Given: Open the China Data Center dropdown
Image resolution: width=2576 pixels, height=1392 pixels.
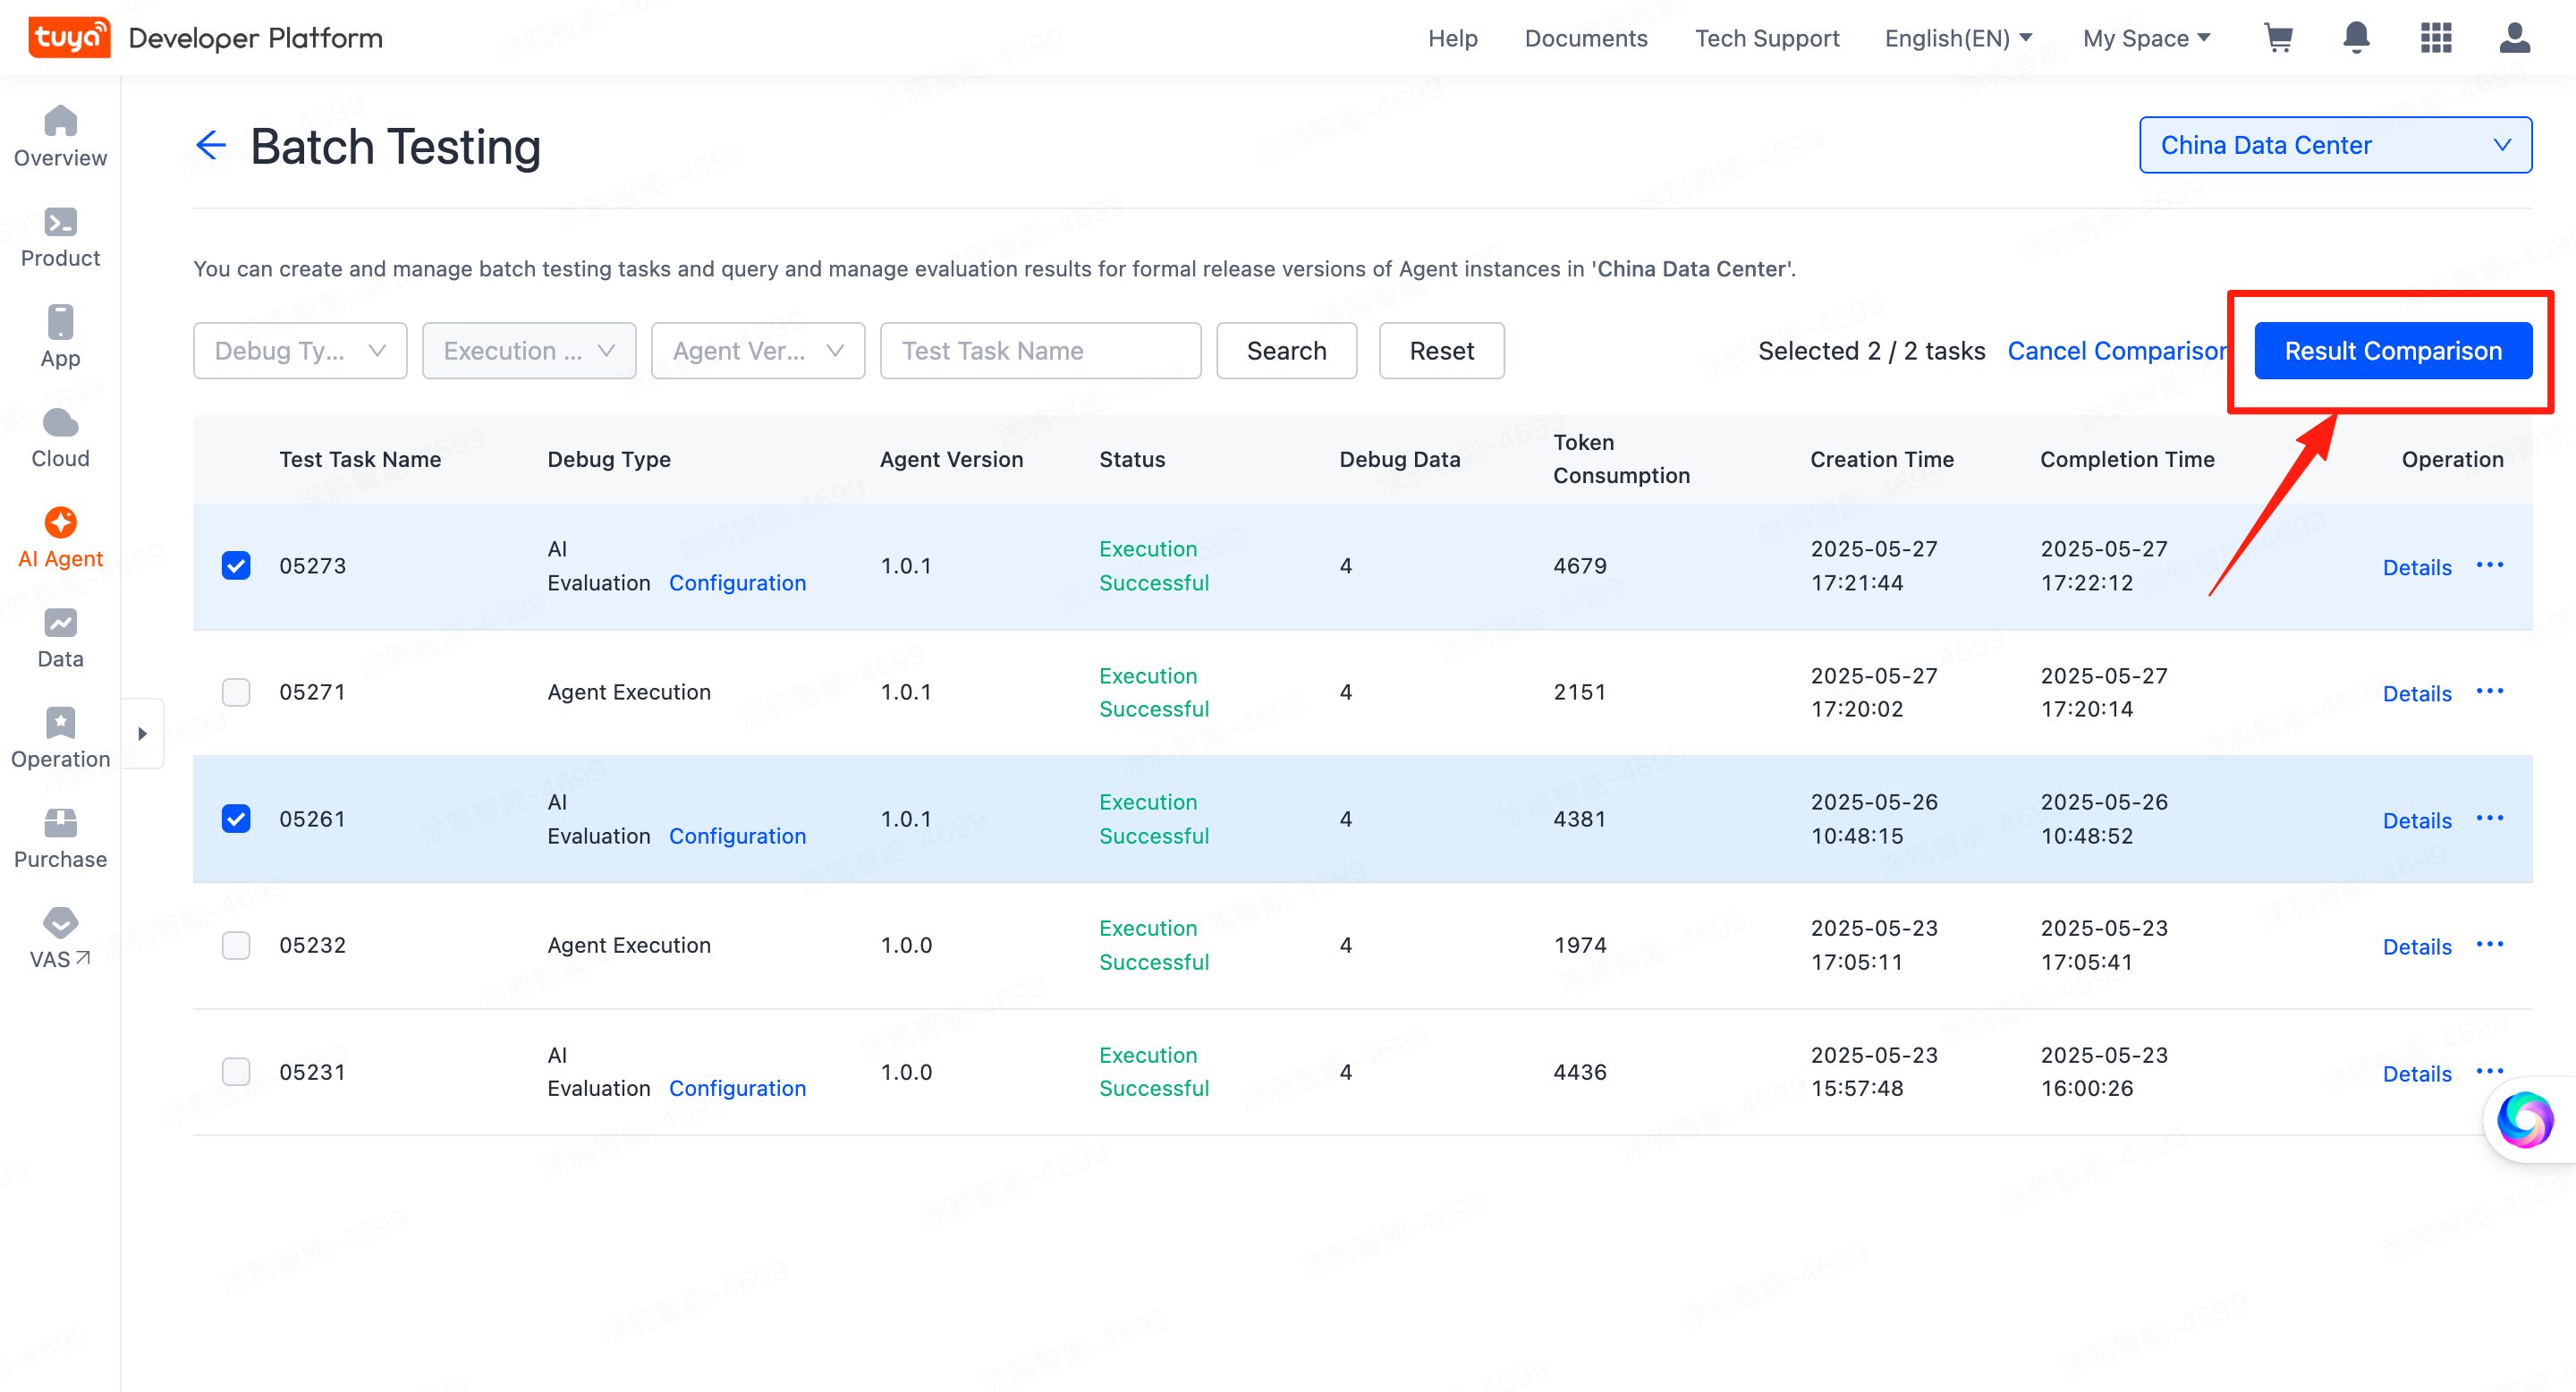Looking at the screenshot, I should click(x=2335, y=145).
